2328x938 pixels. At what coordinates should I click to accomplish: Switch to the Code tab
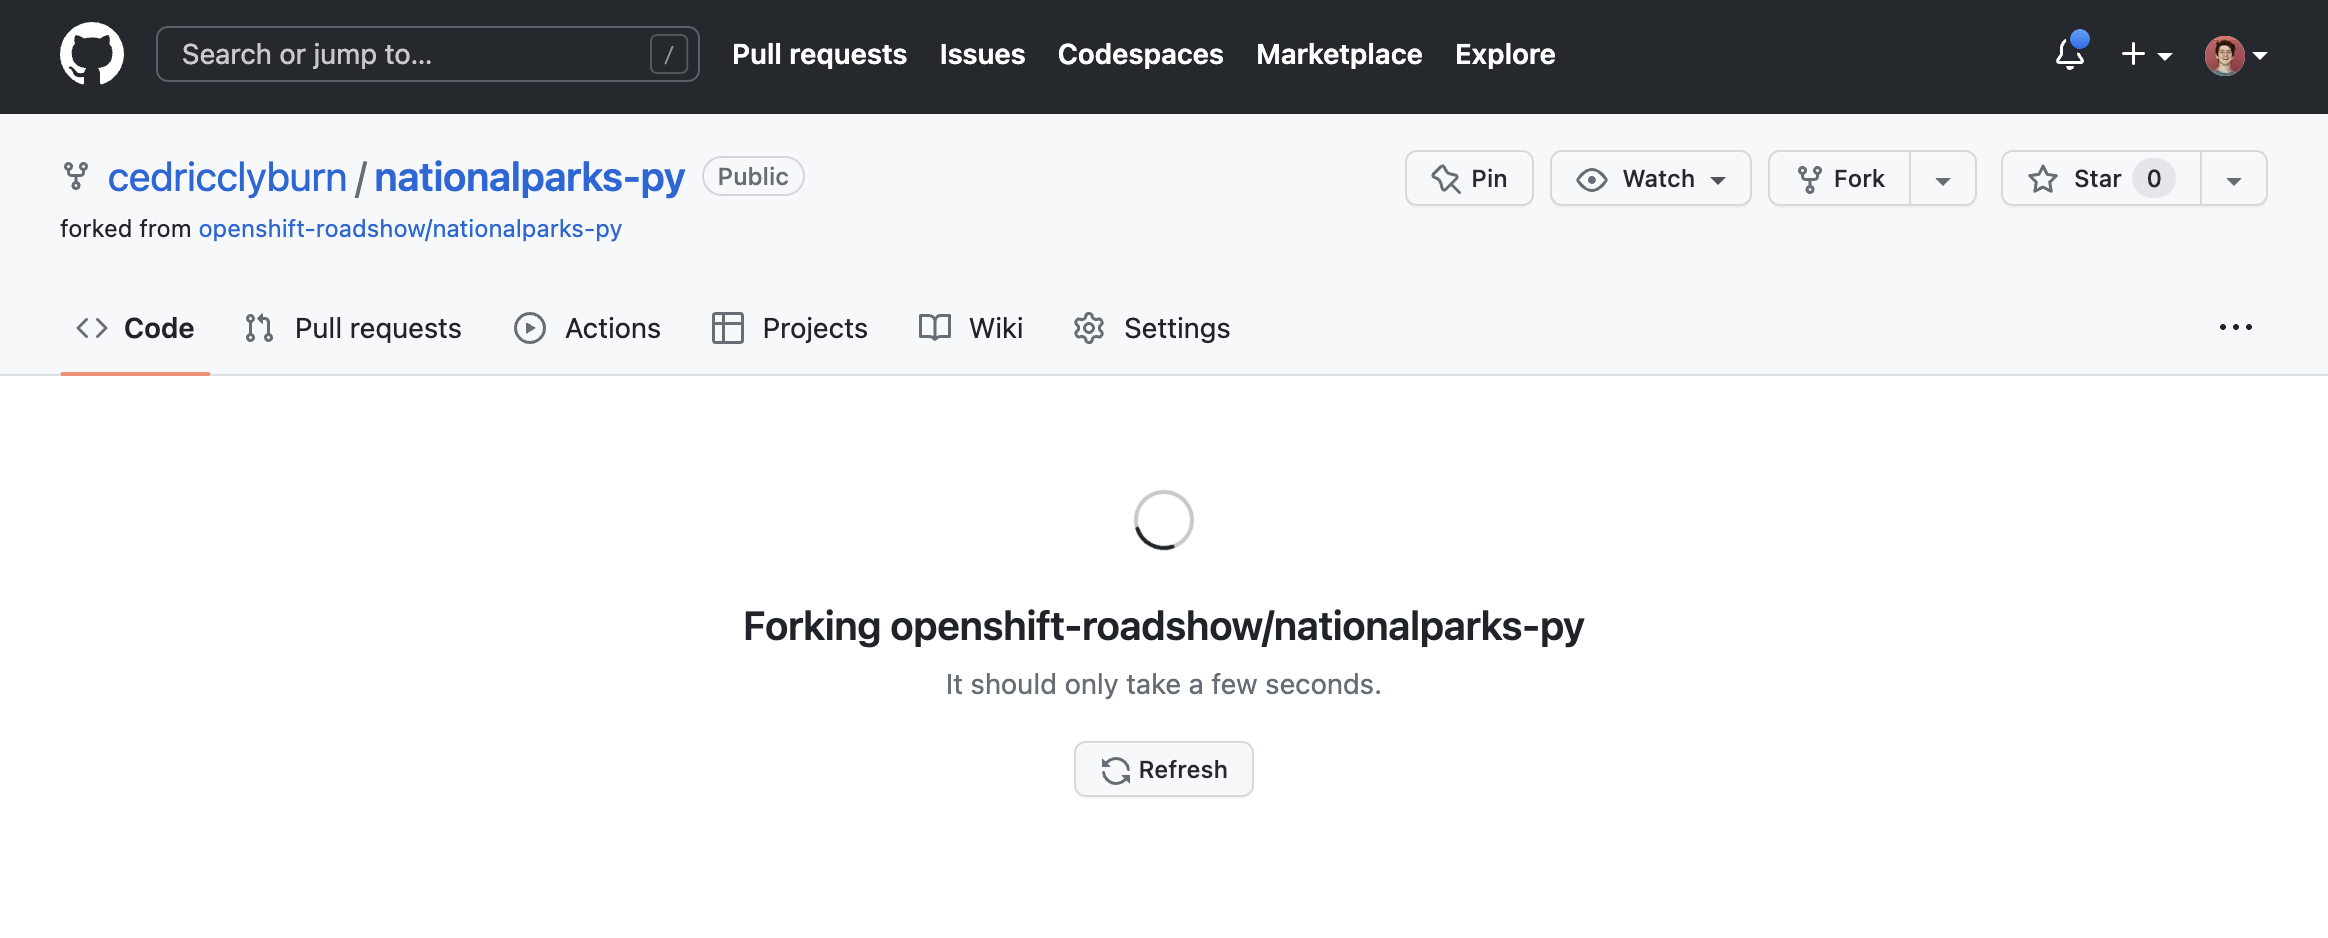pos(135,328)
